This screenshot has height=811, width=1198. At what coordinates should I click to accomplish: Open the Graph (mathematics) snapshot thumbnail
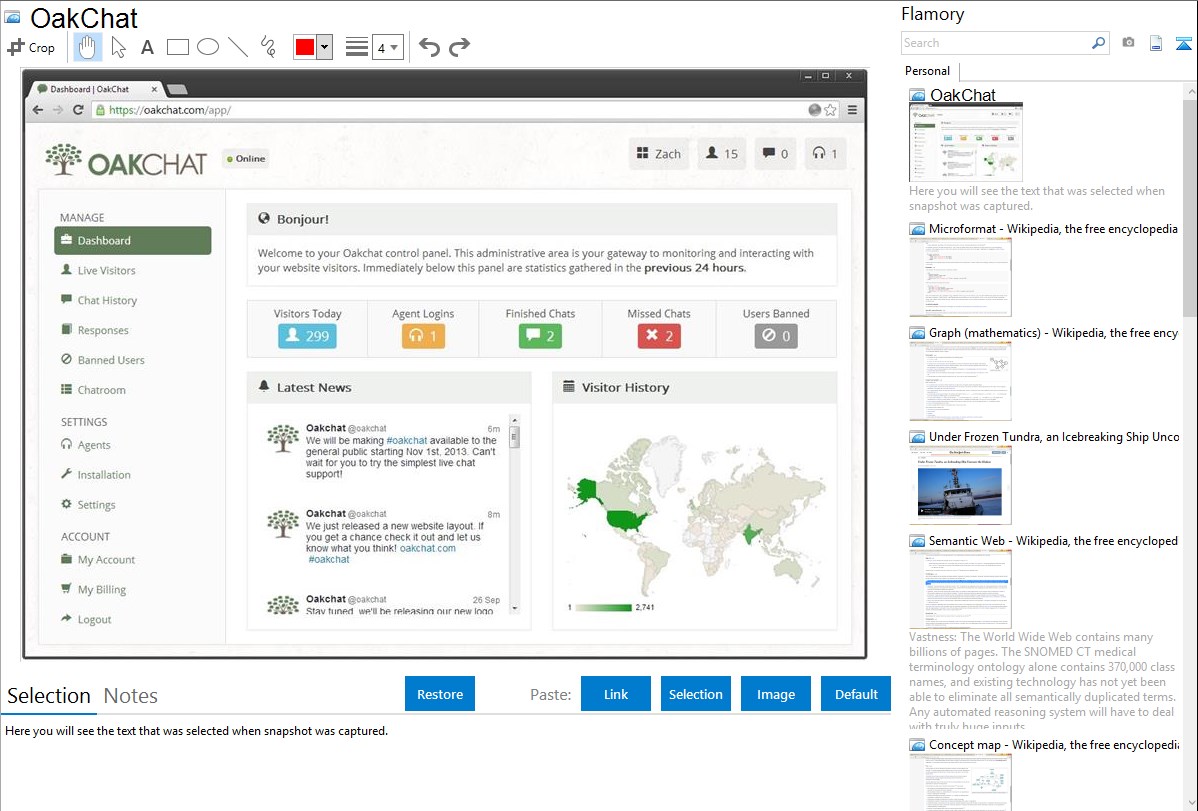pyautogui.click(x=960, y=381)
